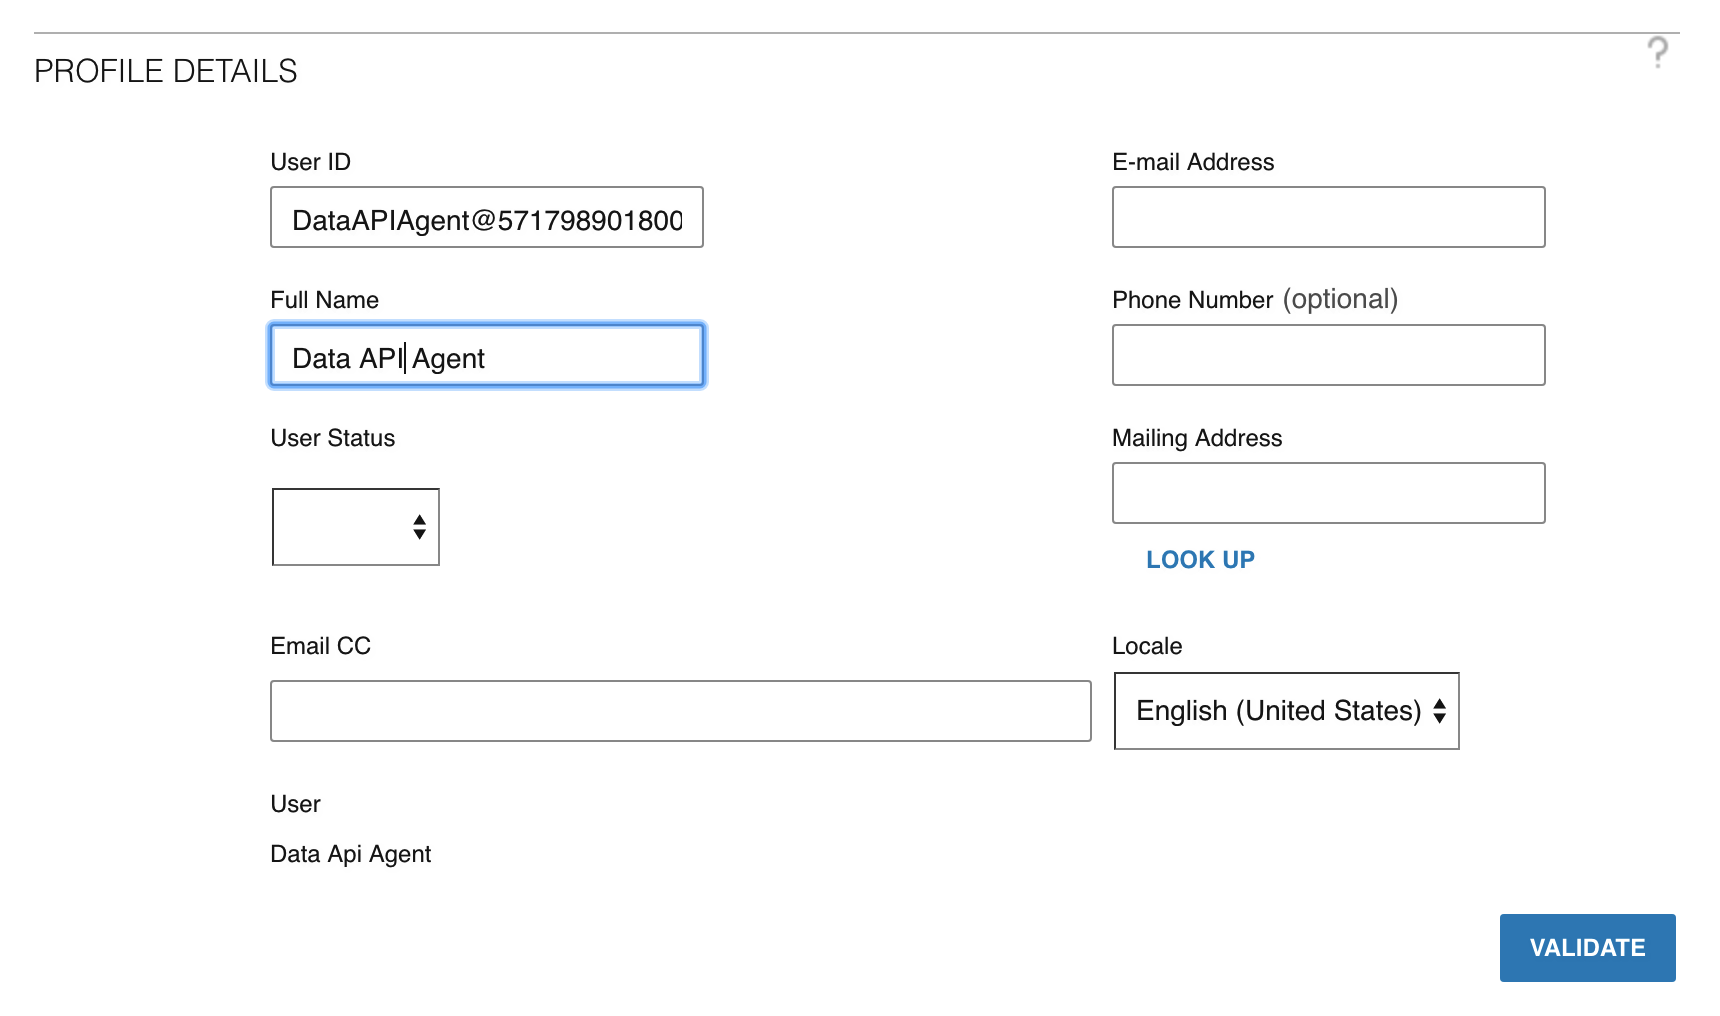The width and height of the screenshot is (1720, 1016).
Task: Click the LOOK UP link
Action: click(1200, 559)
